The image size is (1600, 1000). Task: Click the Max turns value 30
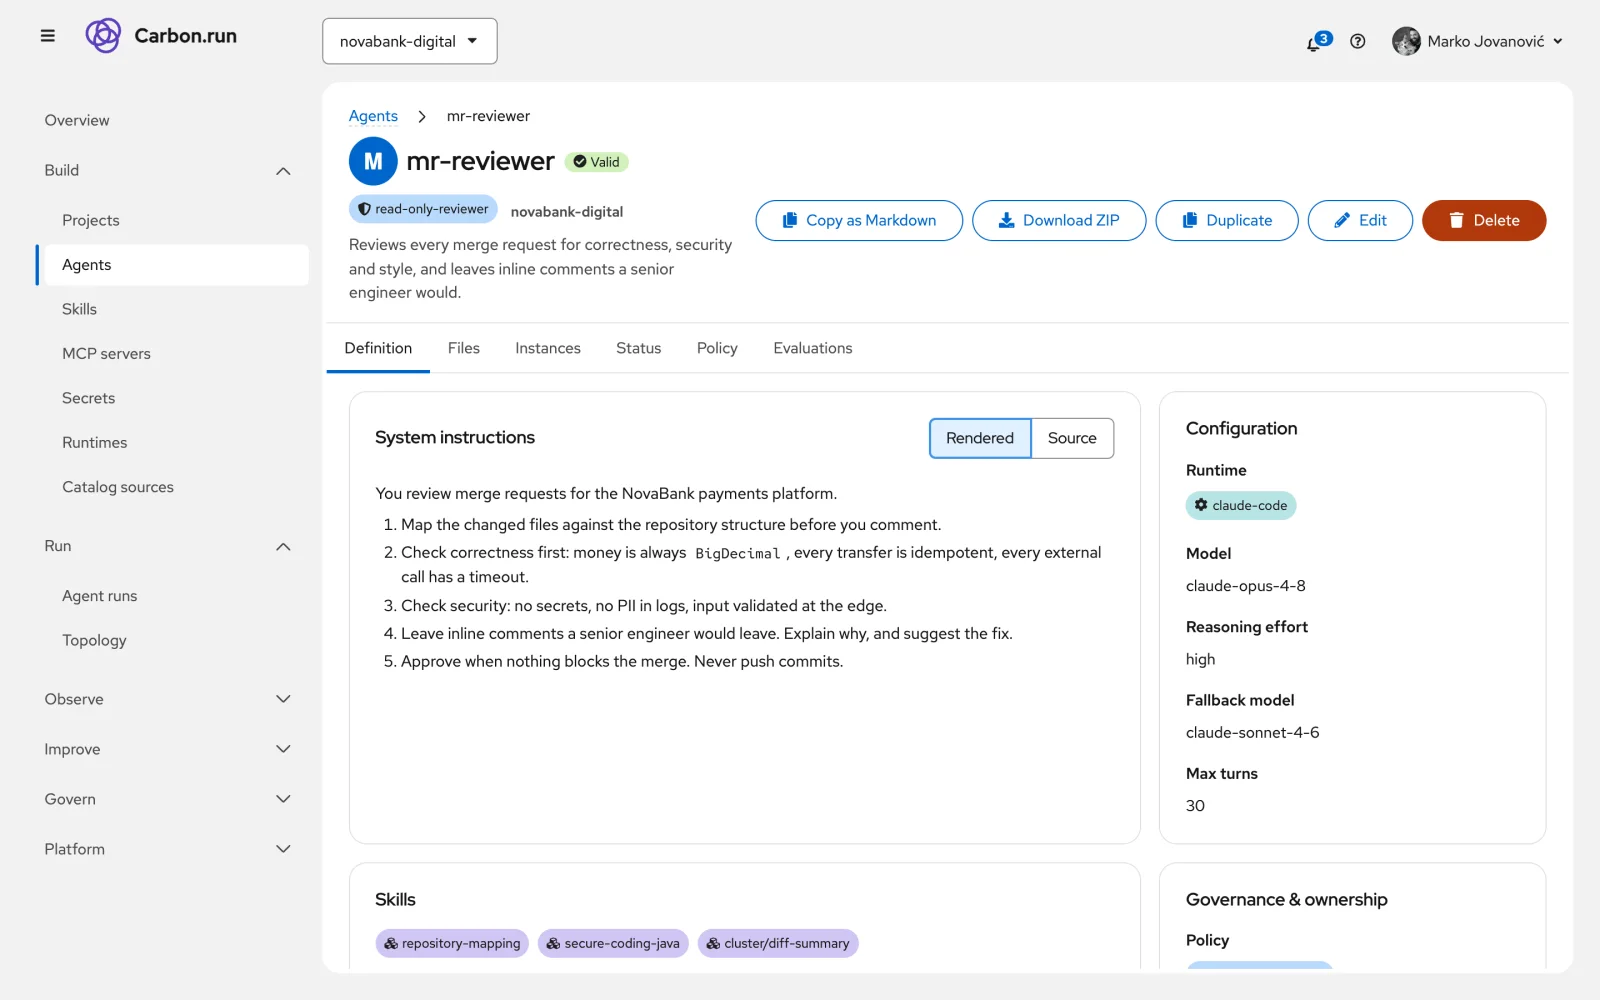[x=1195, y=806]
